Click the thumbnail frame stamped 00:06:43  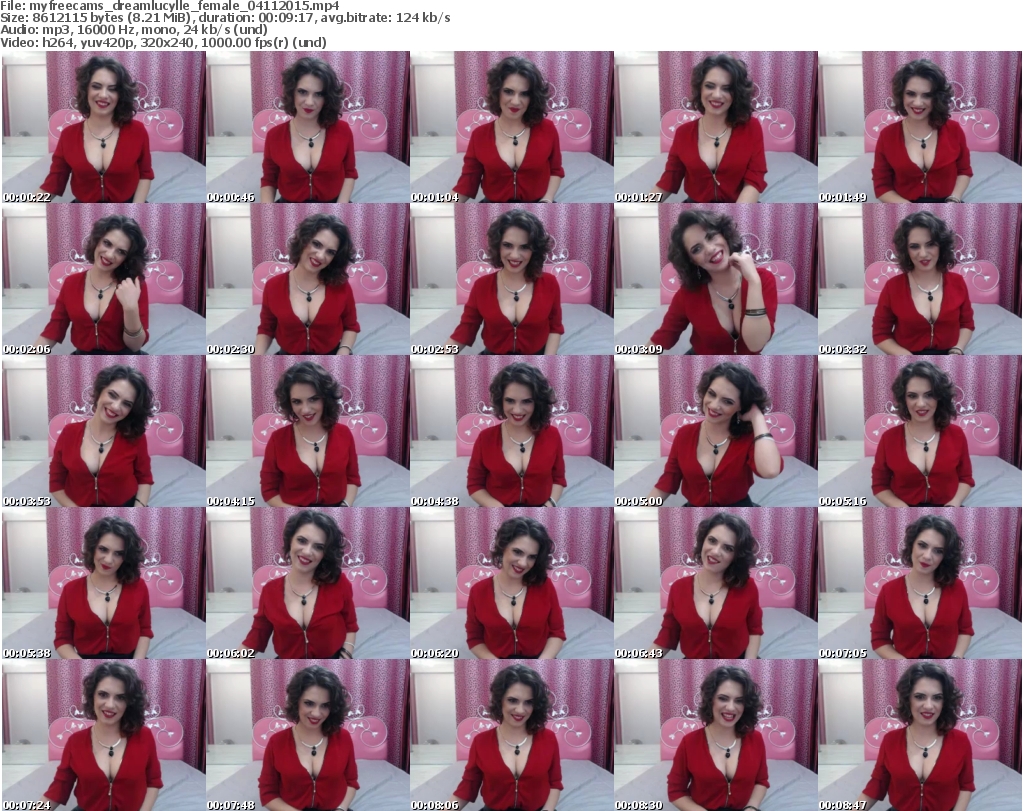716,583
